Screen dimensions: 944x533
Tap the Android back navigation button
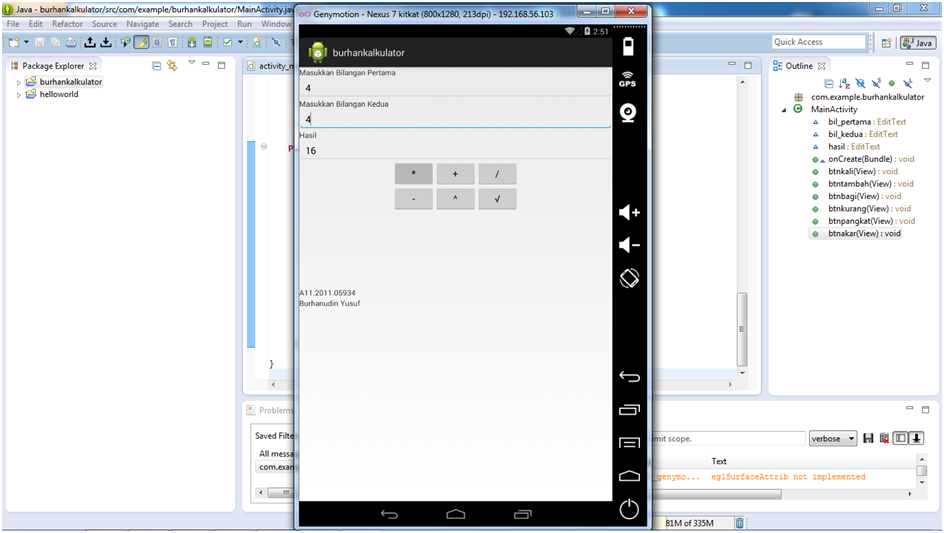click(x=390, y=514)
